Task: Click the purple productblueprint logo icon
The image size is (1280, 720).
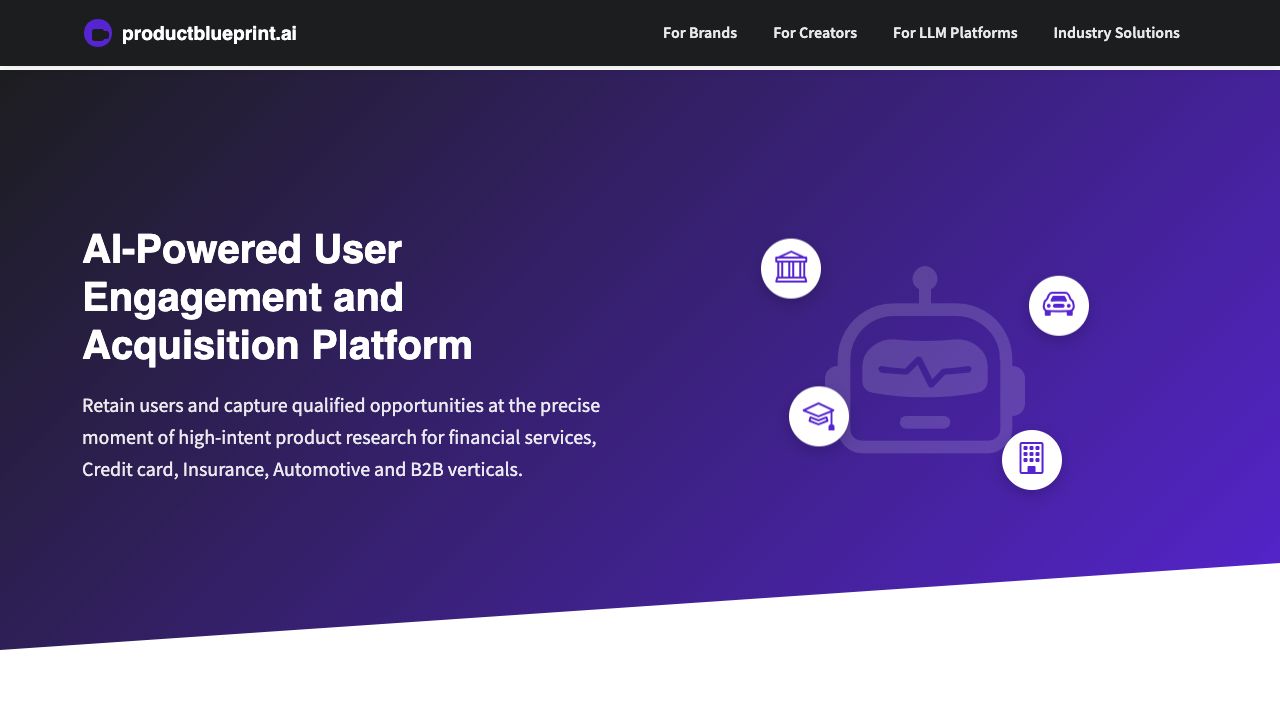Action: pos(98,33)
